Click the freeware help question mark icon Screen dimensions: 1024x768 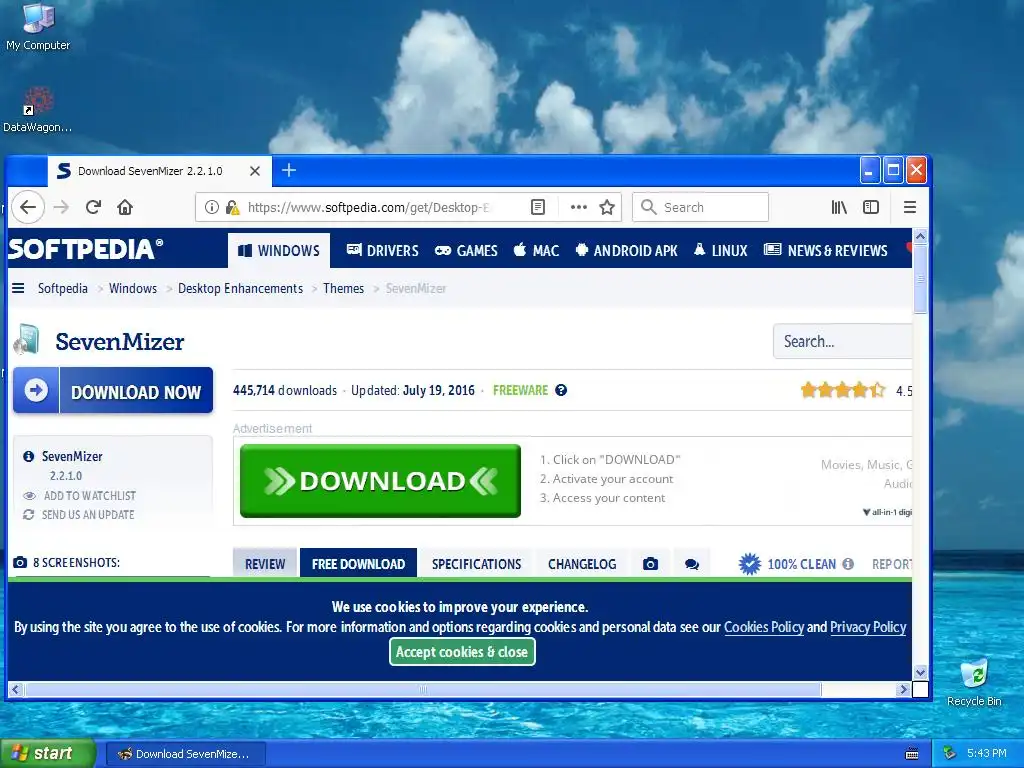(x=561, y=390)
